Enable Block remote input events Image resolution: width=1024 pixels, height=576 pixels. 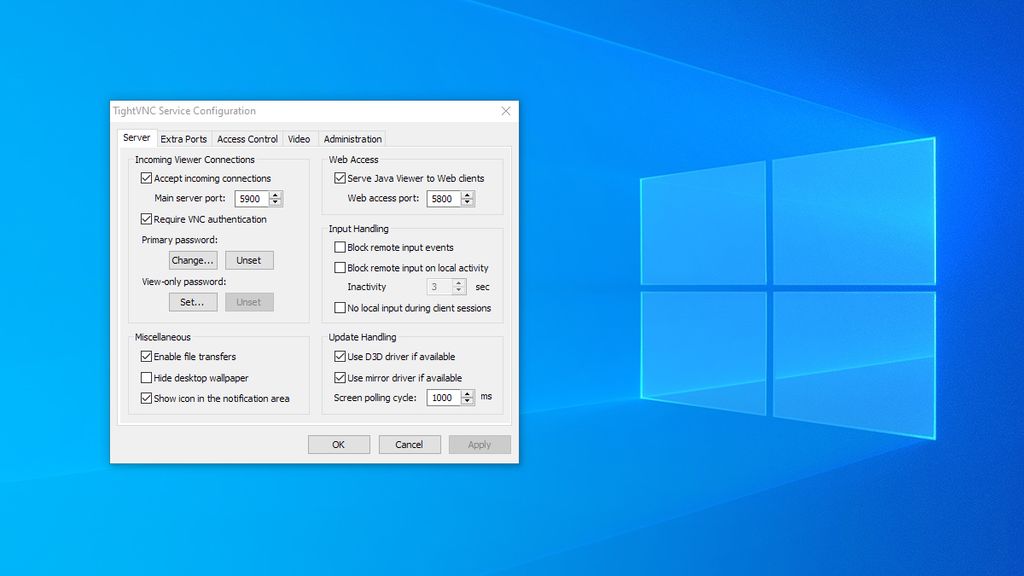[340, 248]
